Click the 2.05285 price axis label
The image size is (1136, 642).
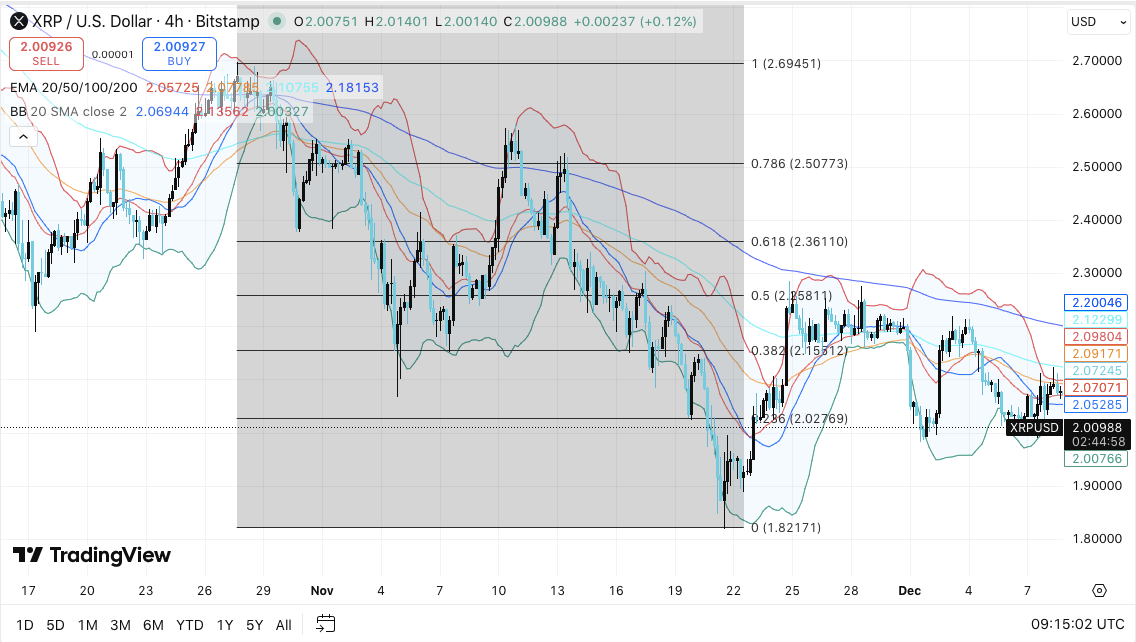pyautogui.click(x=1096, y=404)
